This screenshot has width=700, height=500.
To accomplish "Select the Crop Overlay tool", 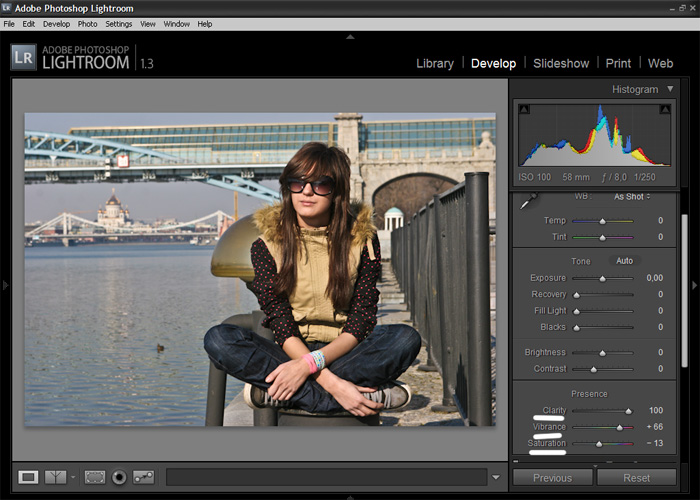I will pos(95,477).
